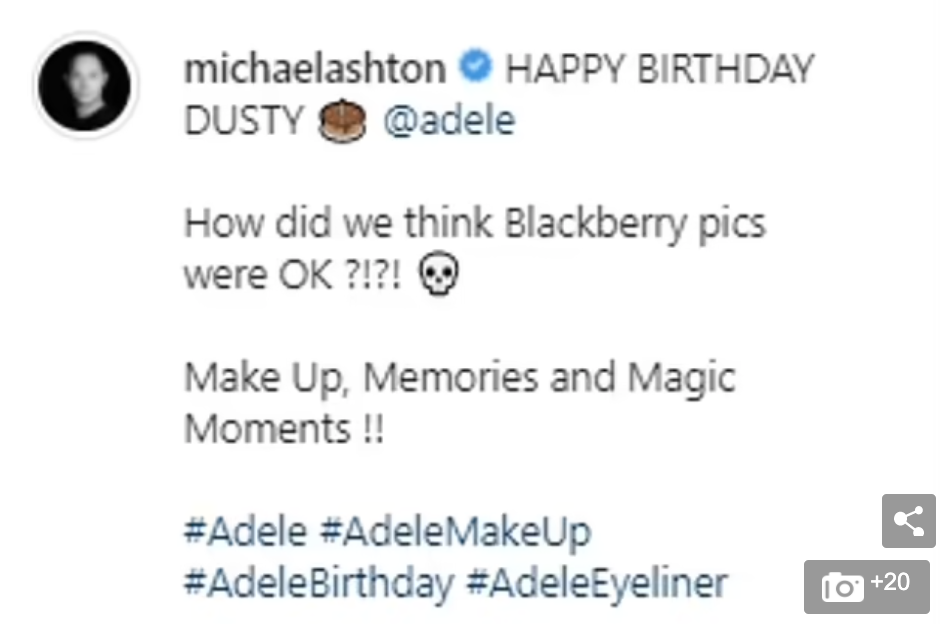Image resolution: width=940 pixels, height=624 pixels.
Task: Click the word Magic in the caption
Action: [682, 379]
